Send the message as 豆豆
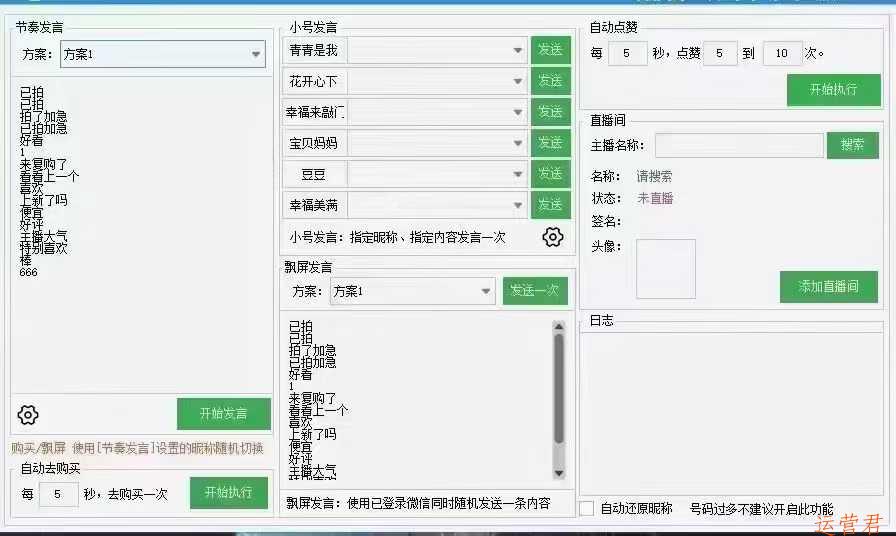 (x=550, y=174)
